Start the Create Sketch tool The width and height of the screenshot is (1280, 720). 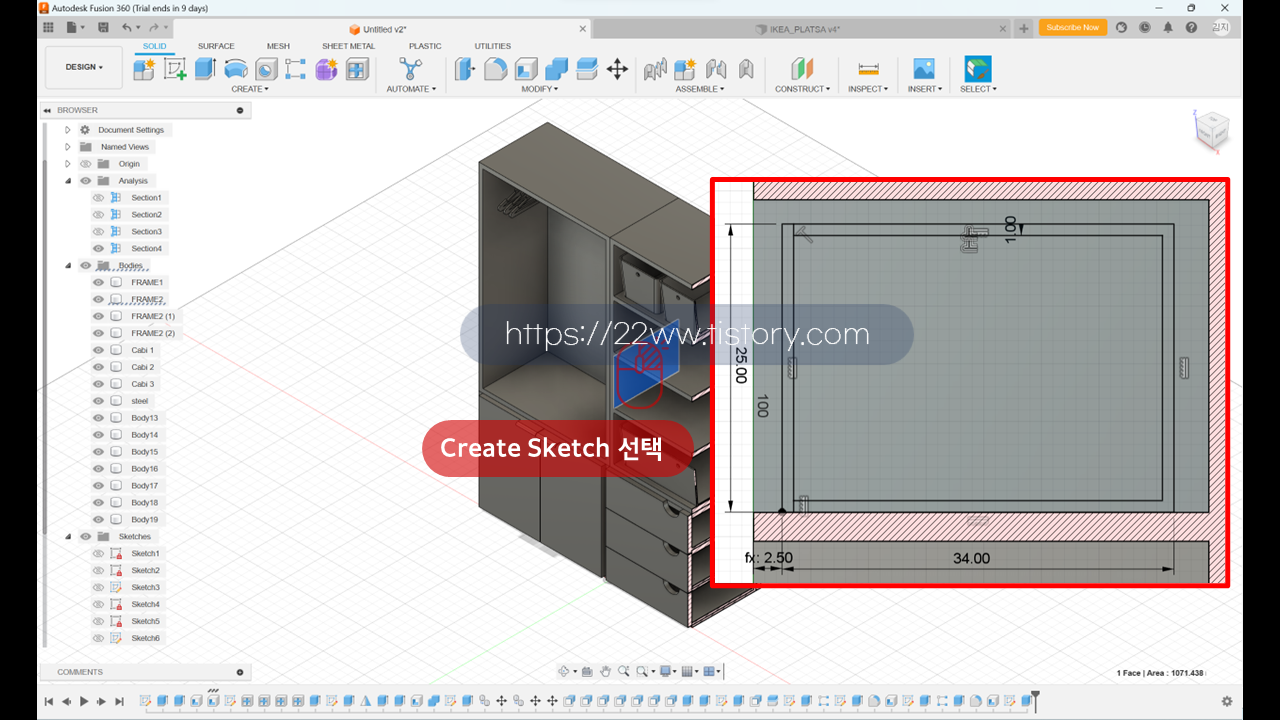click(x=175, y=69)
